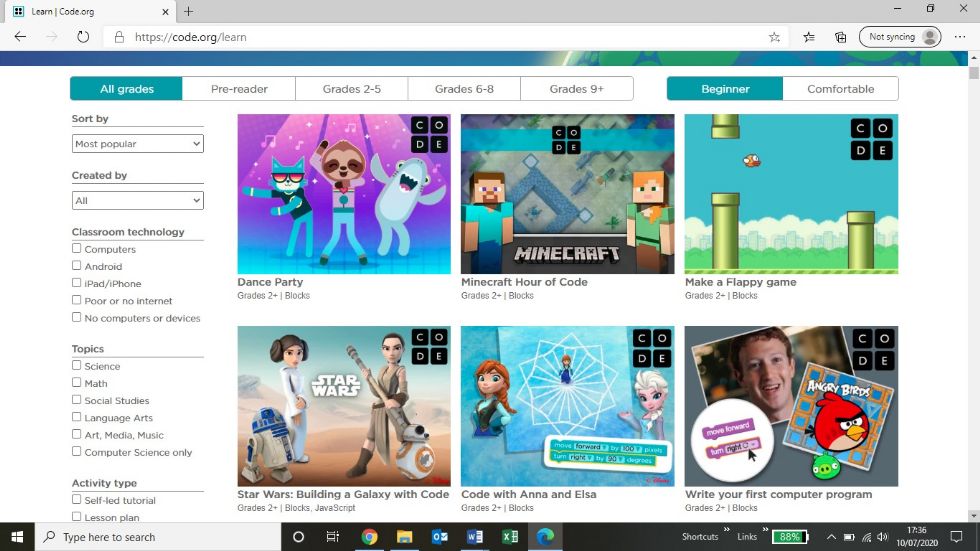Screen dimensions: 980x551
Task: View site info via padlock icon
Action: (x=119, y=37)
